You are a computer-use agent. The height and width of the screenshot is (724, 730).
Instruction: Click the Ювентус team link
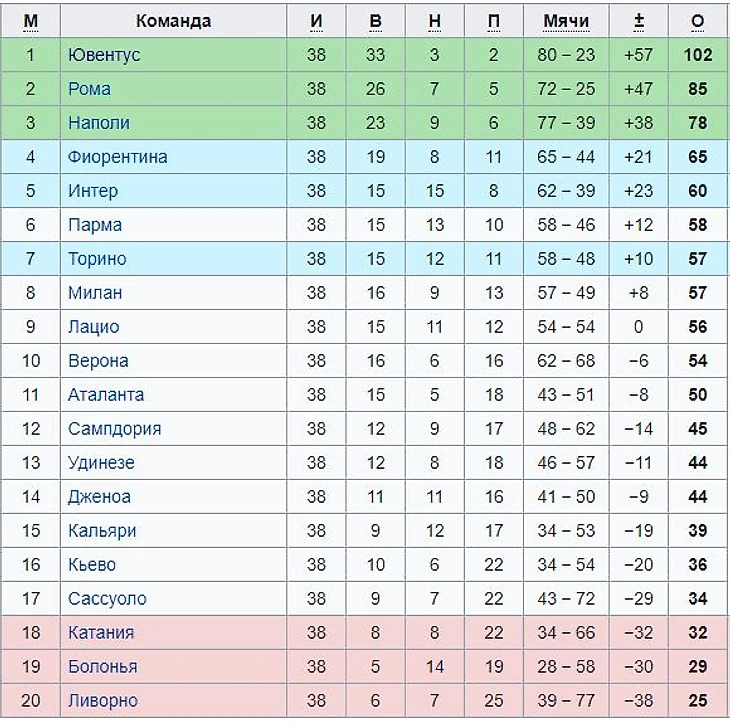(x=104, y=55)
